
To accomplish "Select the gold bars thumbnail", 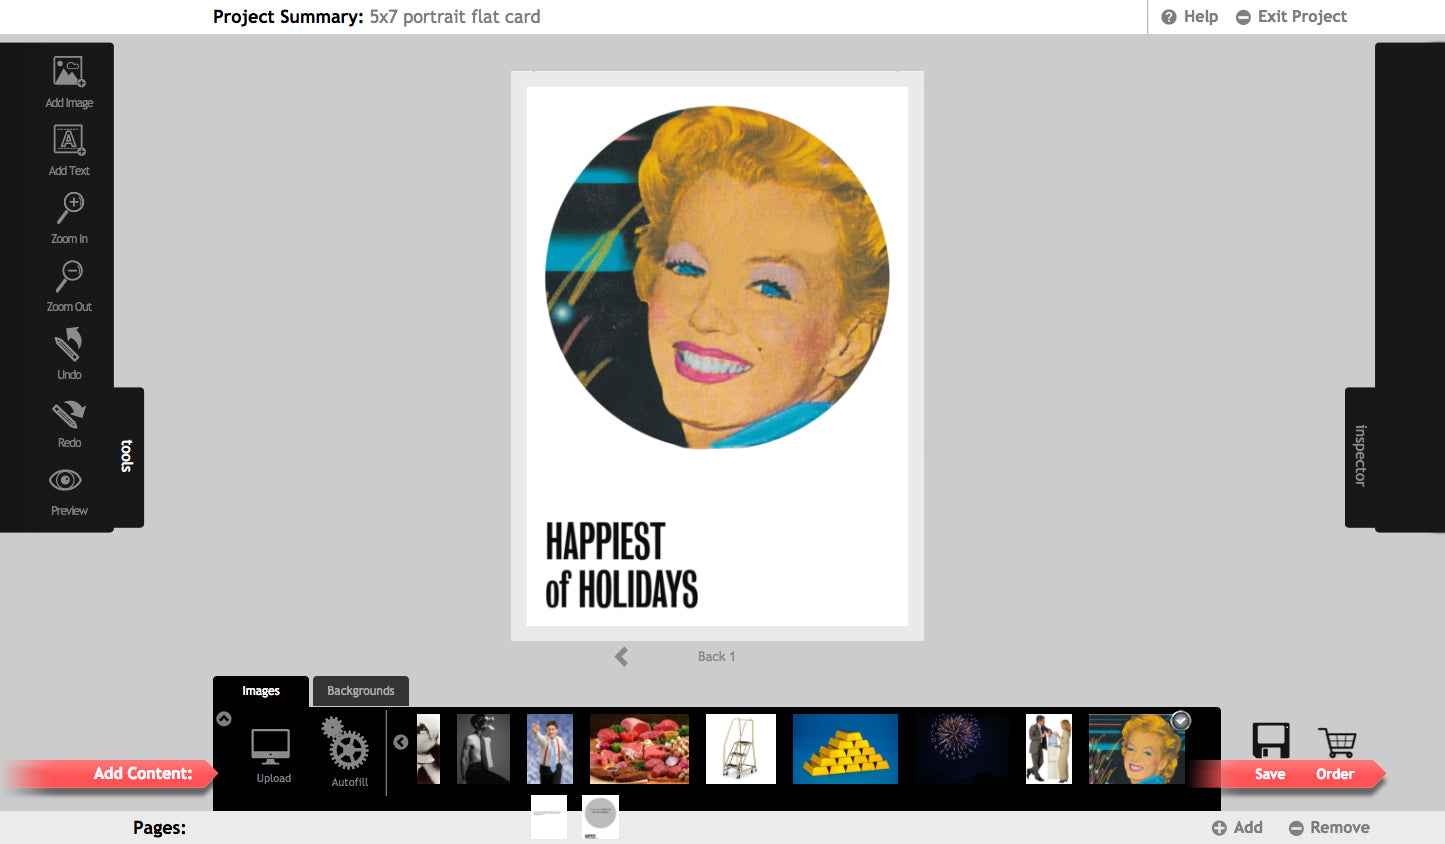I will pos(845,748).
